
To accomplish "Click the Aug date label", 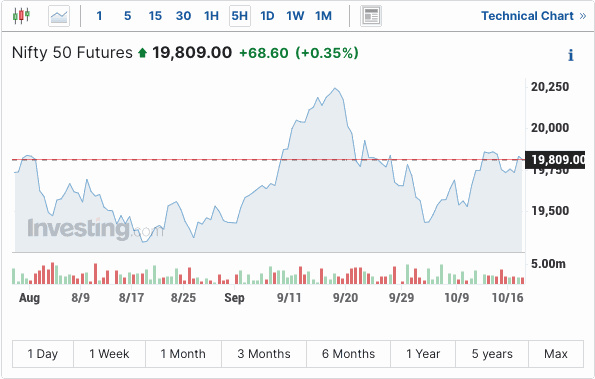I will point(29,298).
